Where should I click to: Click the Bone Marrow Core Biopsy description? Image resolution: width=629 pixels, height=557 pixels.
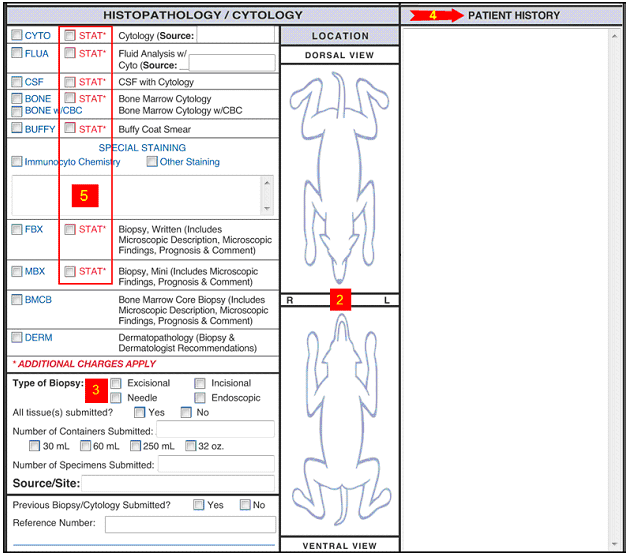coord(193,310)
